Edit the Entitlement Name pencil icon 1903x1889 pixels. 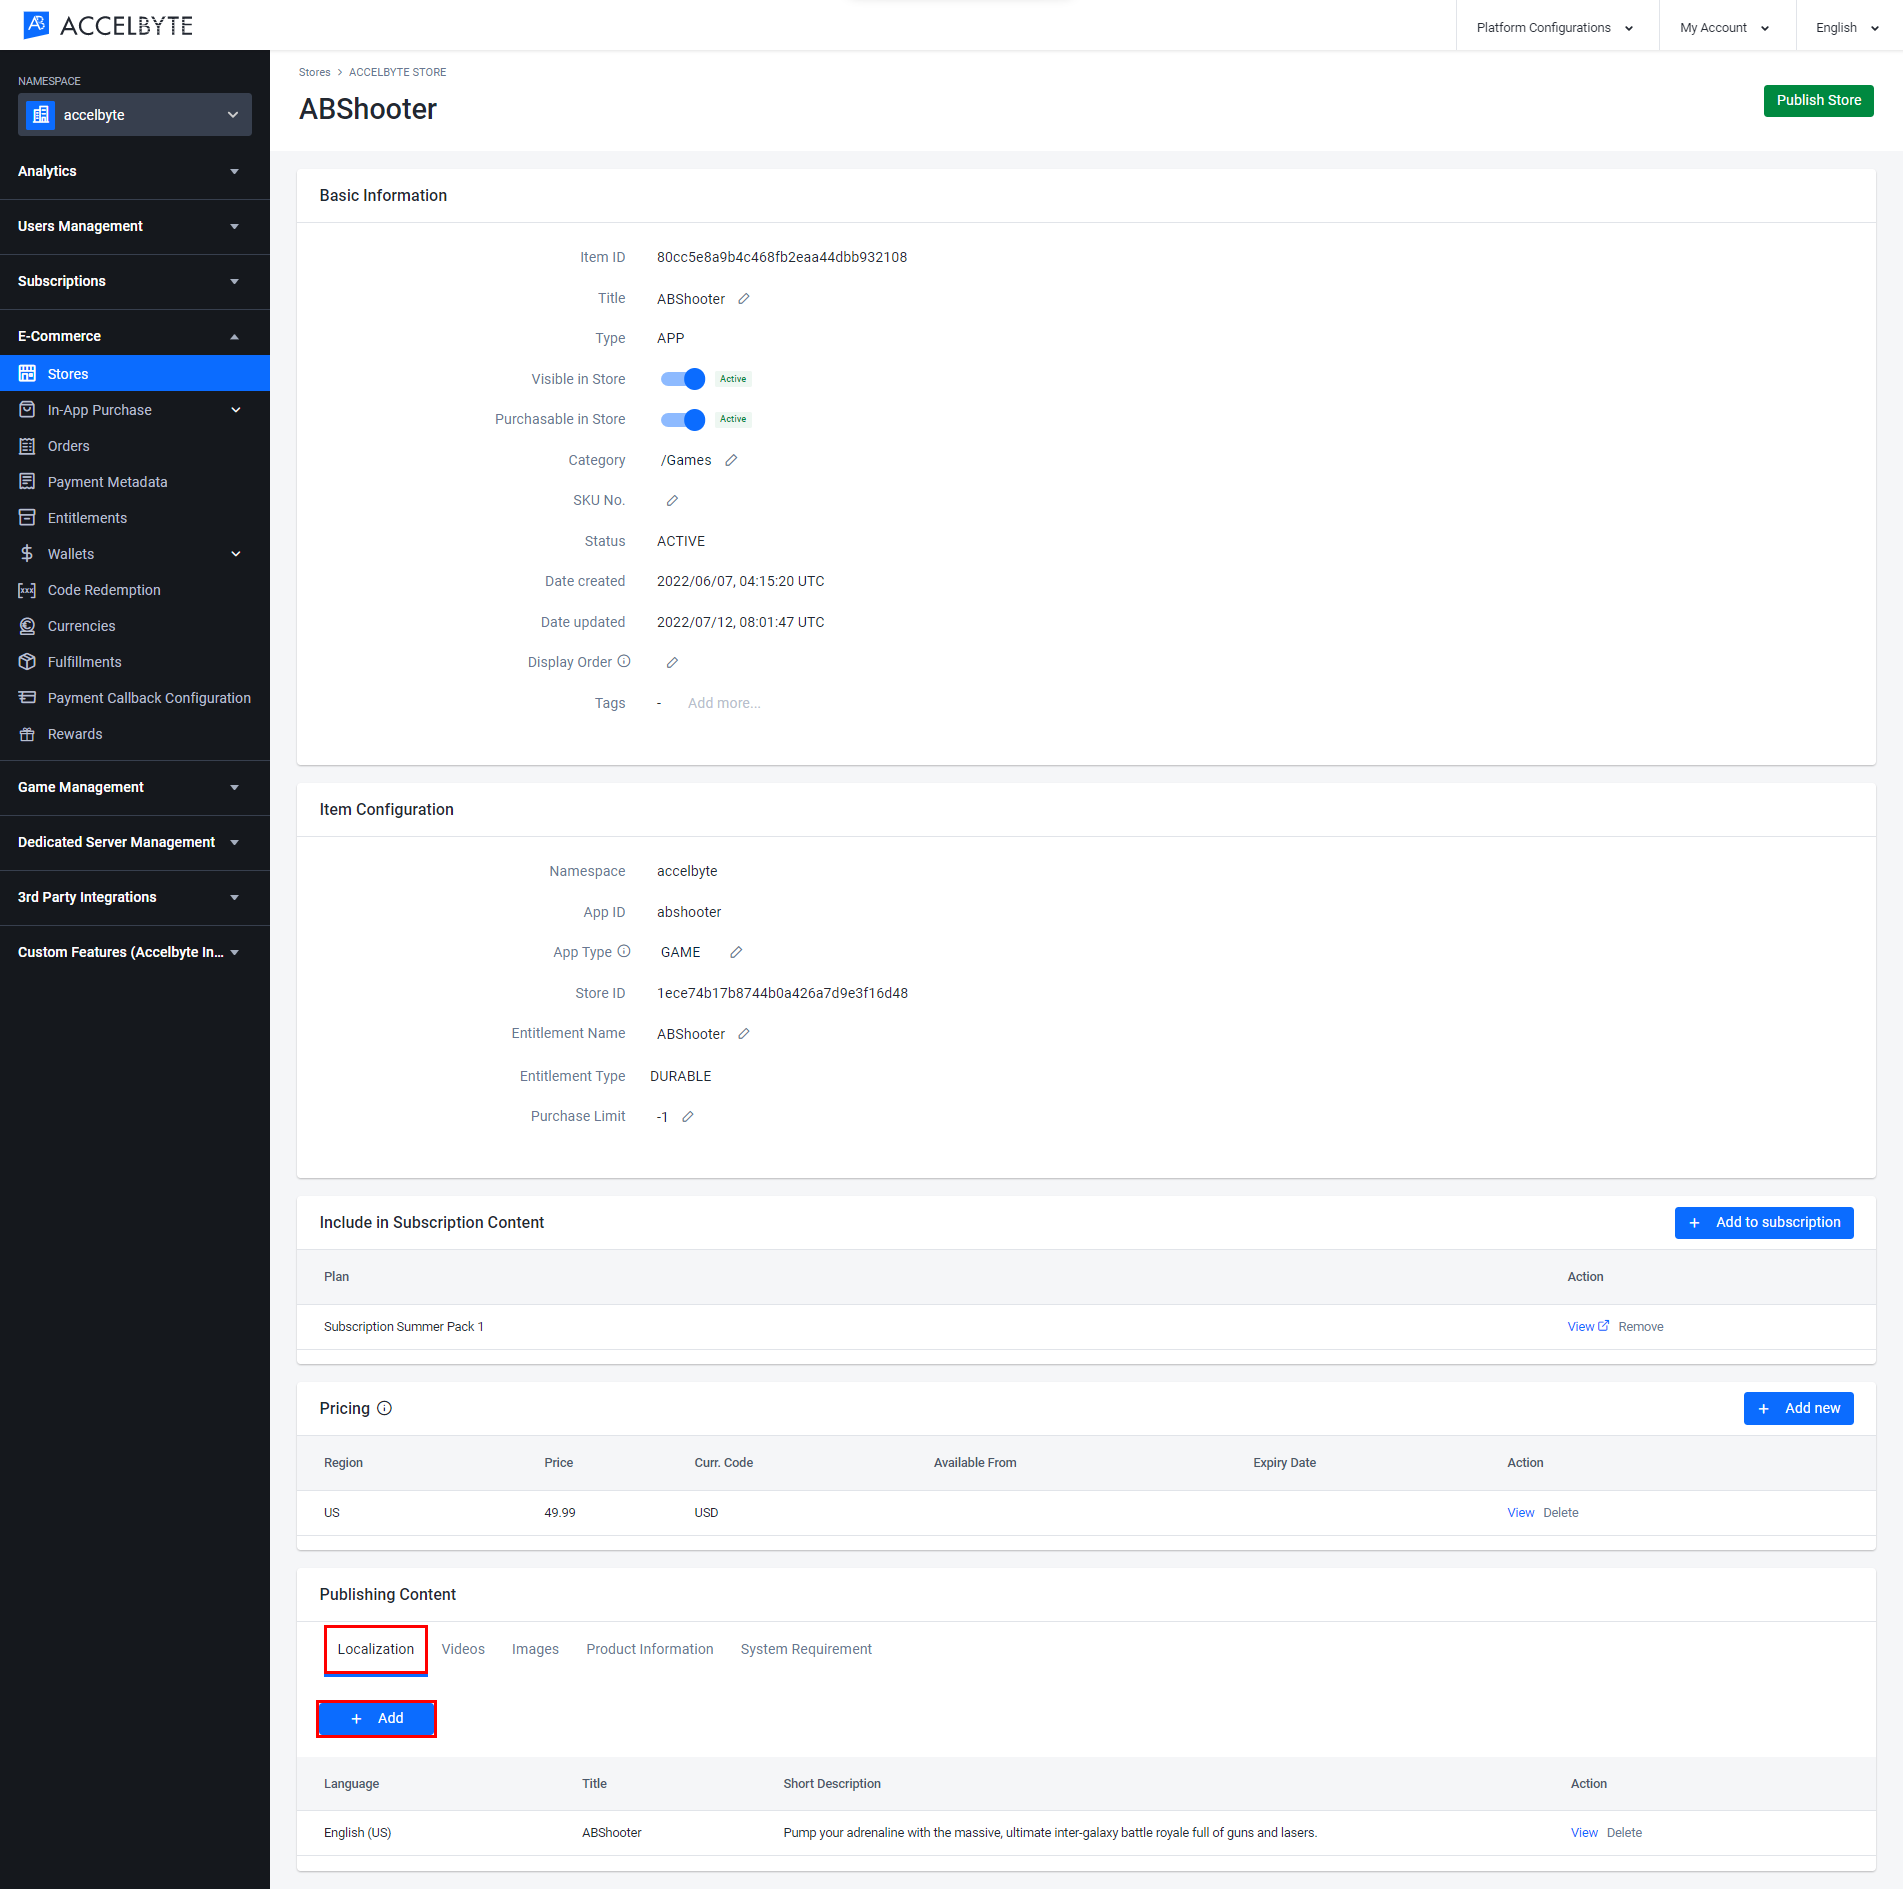pos(744,1034)
